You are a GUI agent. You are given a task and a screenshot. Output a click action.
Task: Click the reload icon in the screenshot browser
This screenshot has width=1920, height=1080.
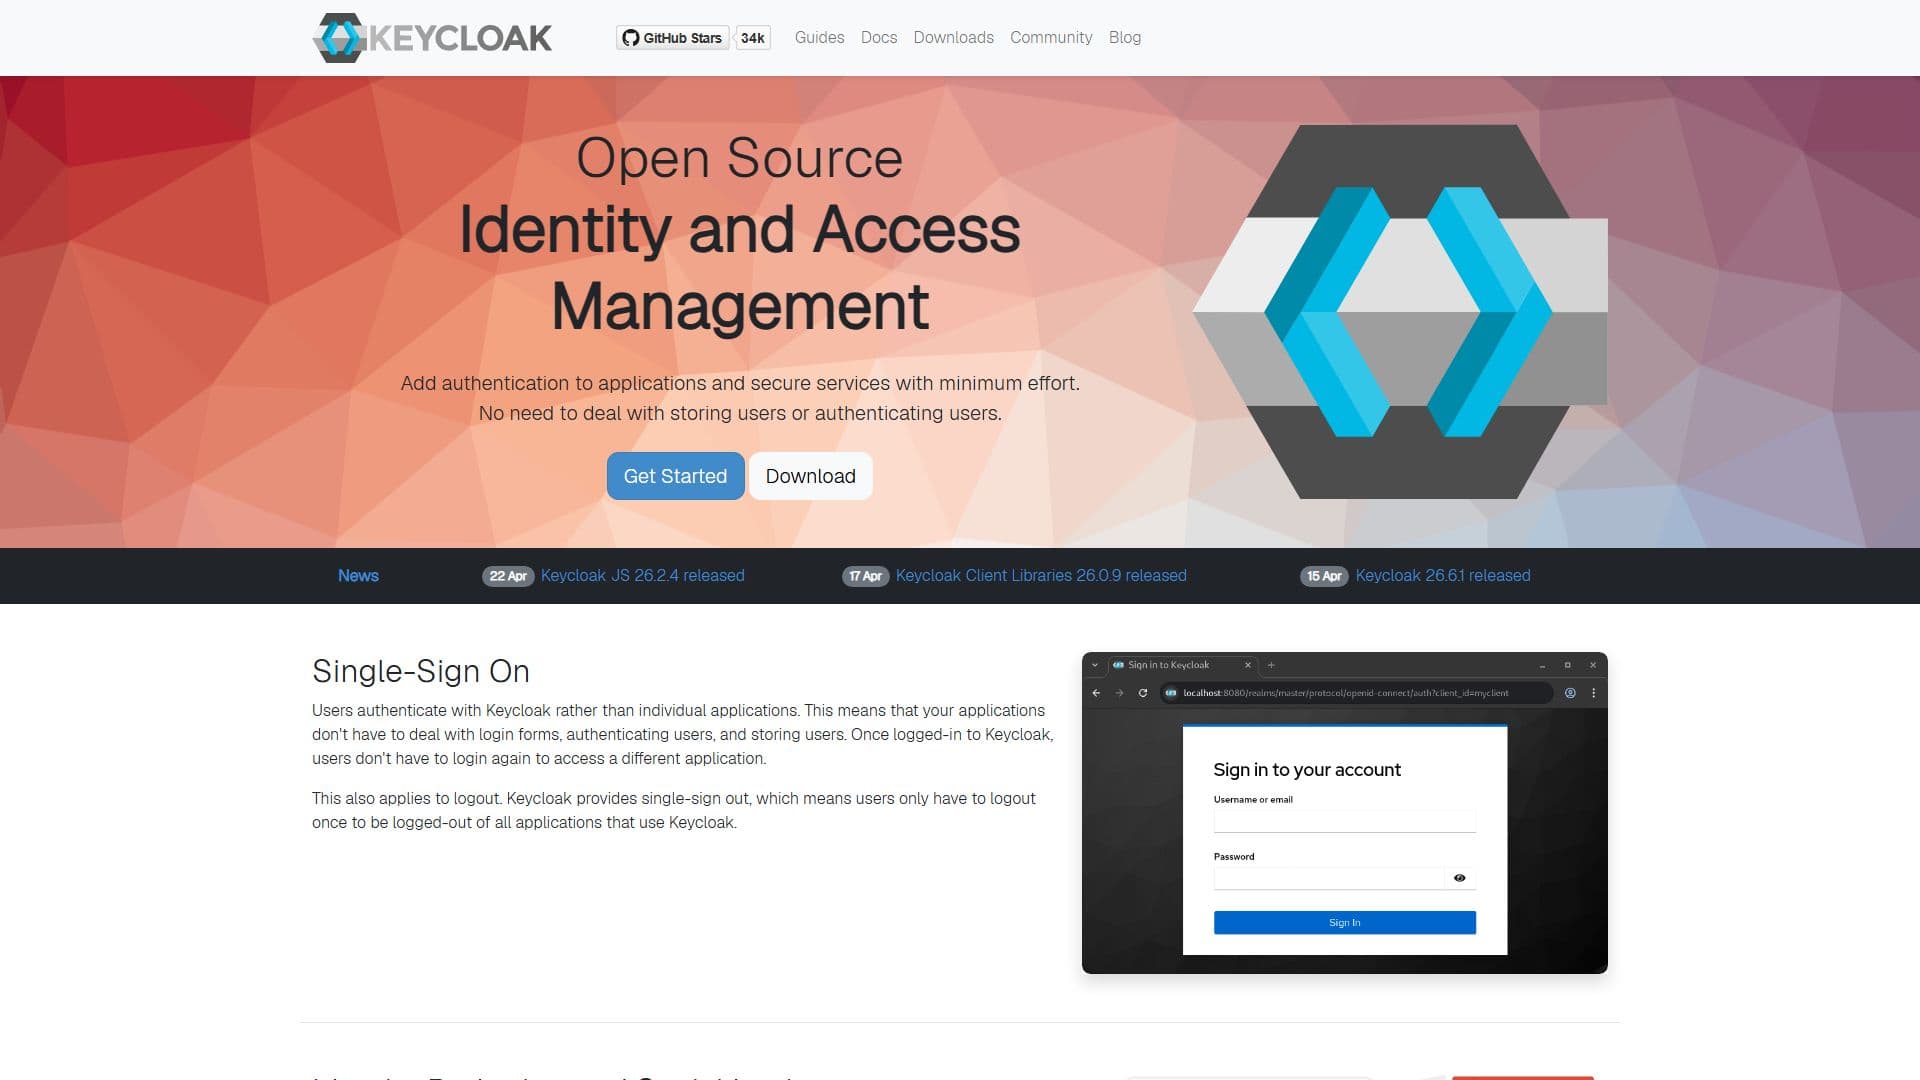click(x=1143, y=693)
